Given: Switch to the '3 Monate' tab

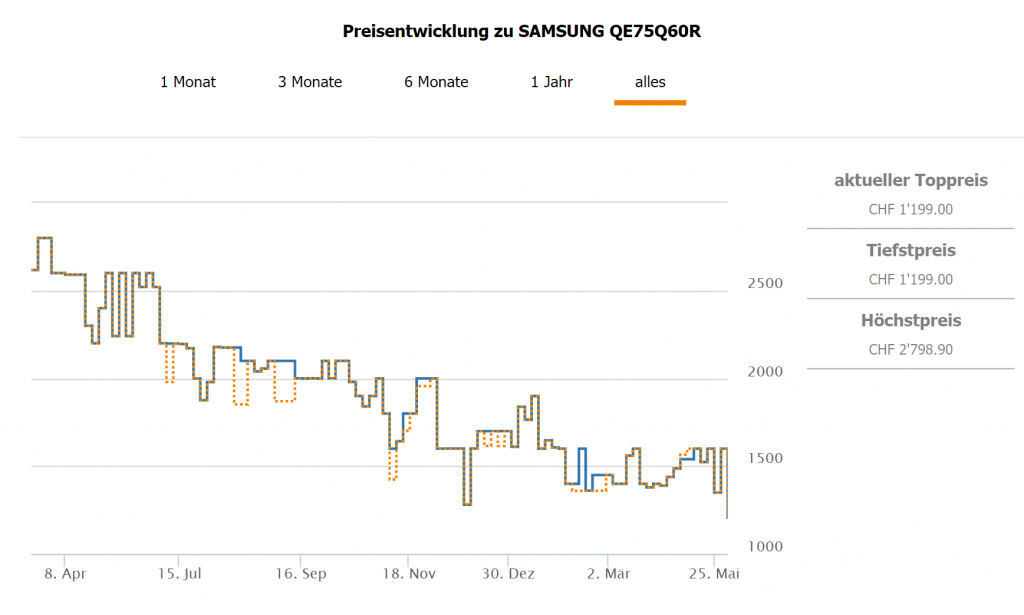Looking at the screenshot, I should click(x=310, y=82).
